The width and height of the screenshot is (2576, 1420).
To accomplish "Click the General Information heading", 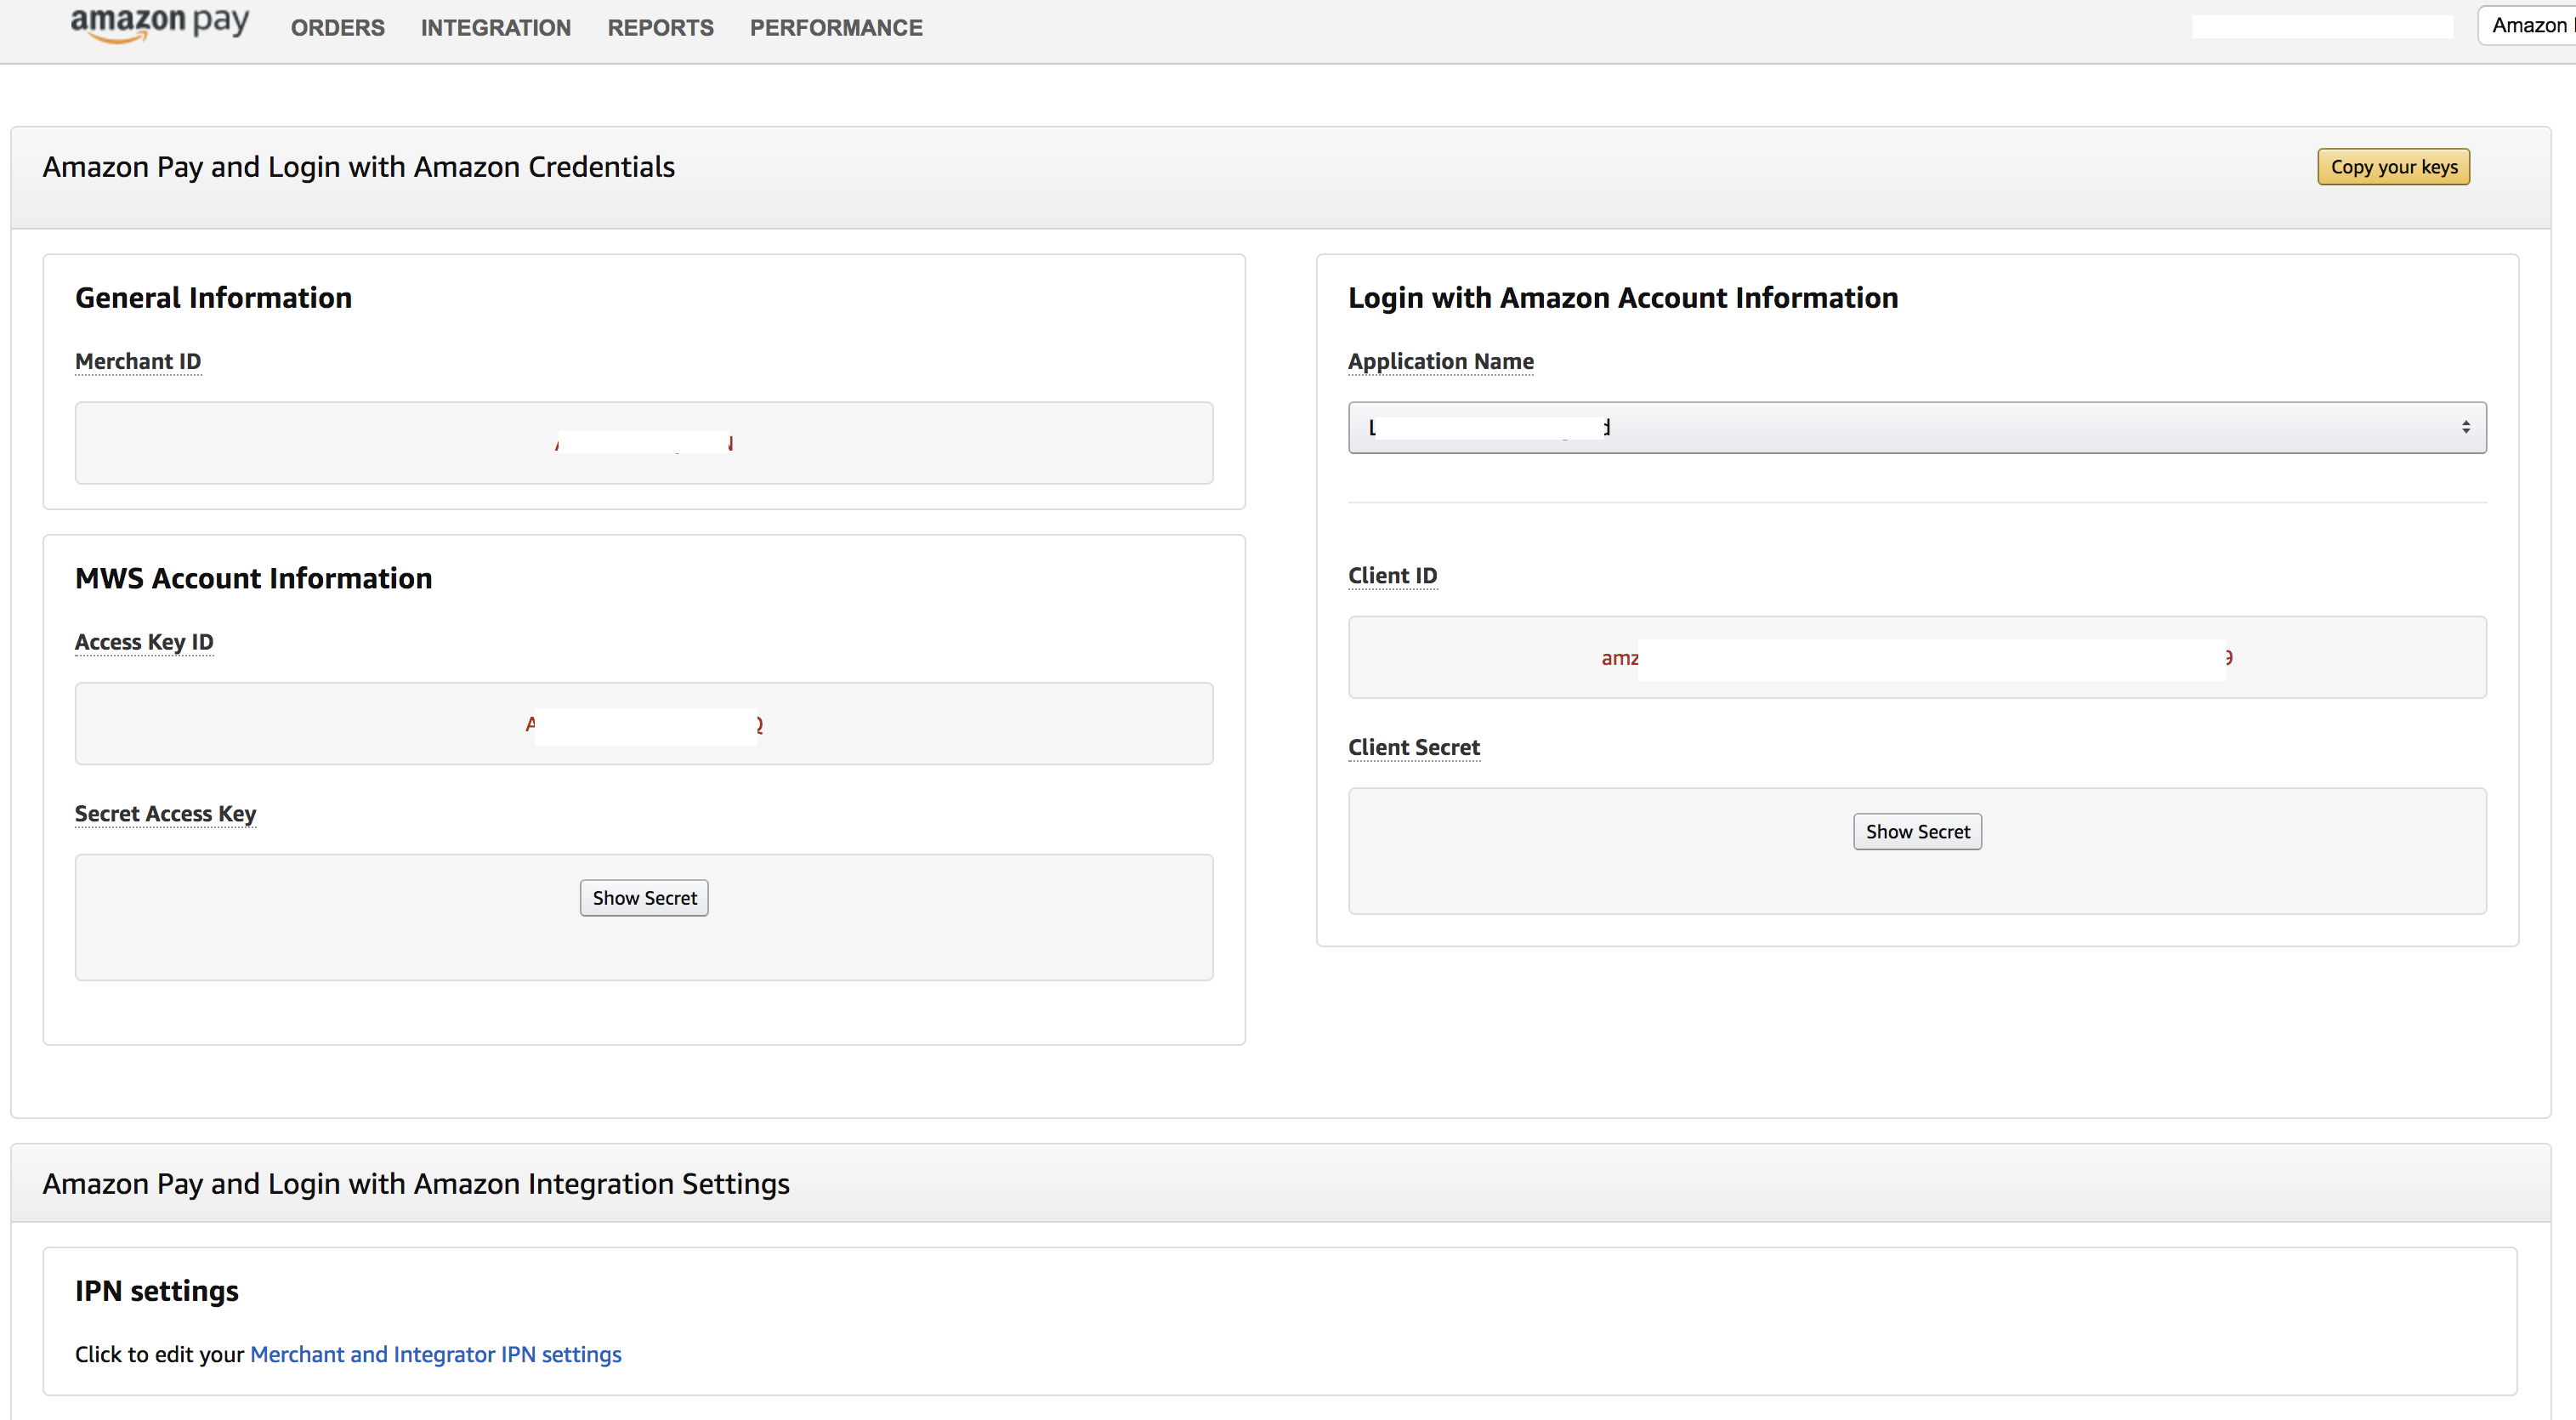I will click(x=213, y=298).
